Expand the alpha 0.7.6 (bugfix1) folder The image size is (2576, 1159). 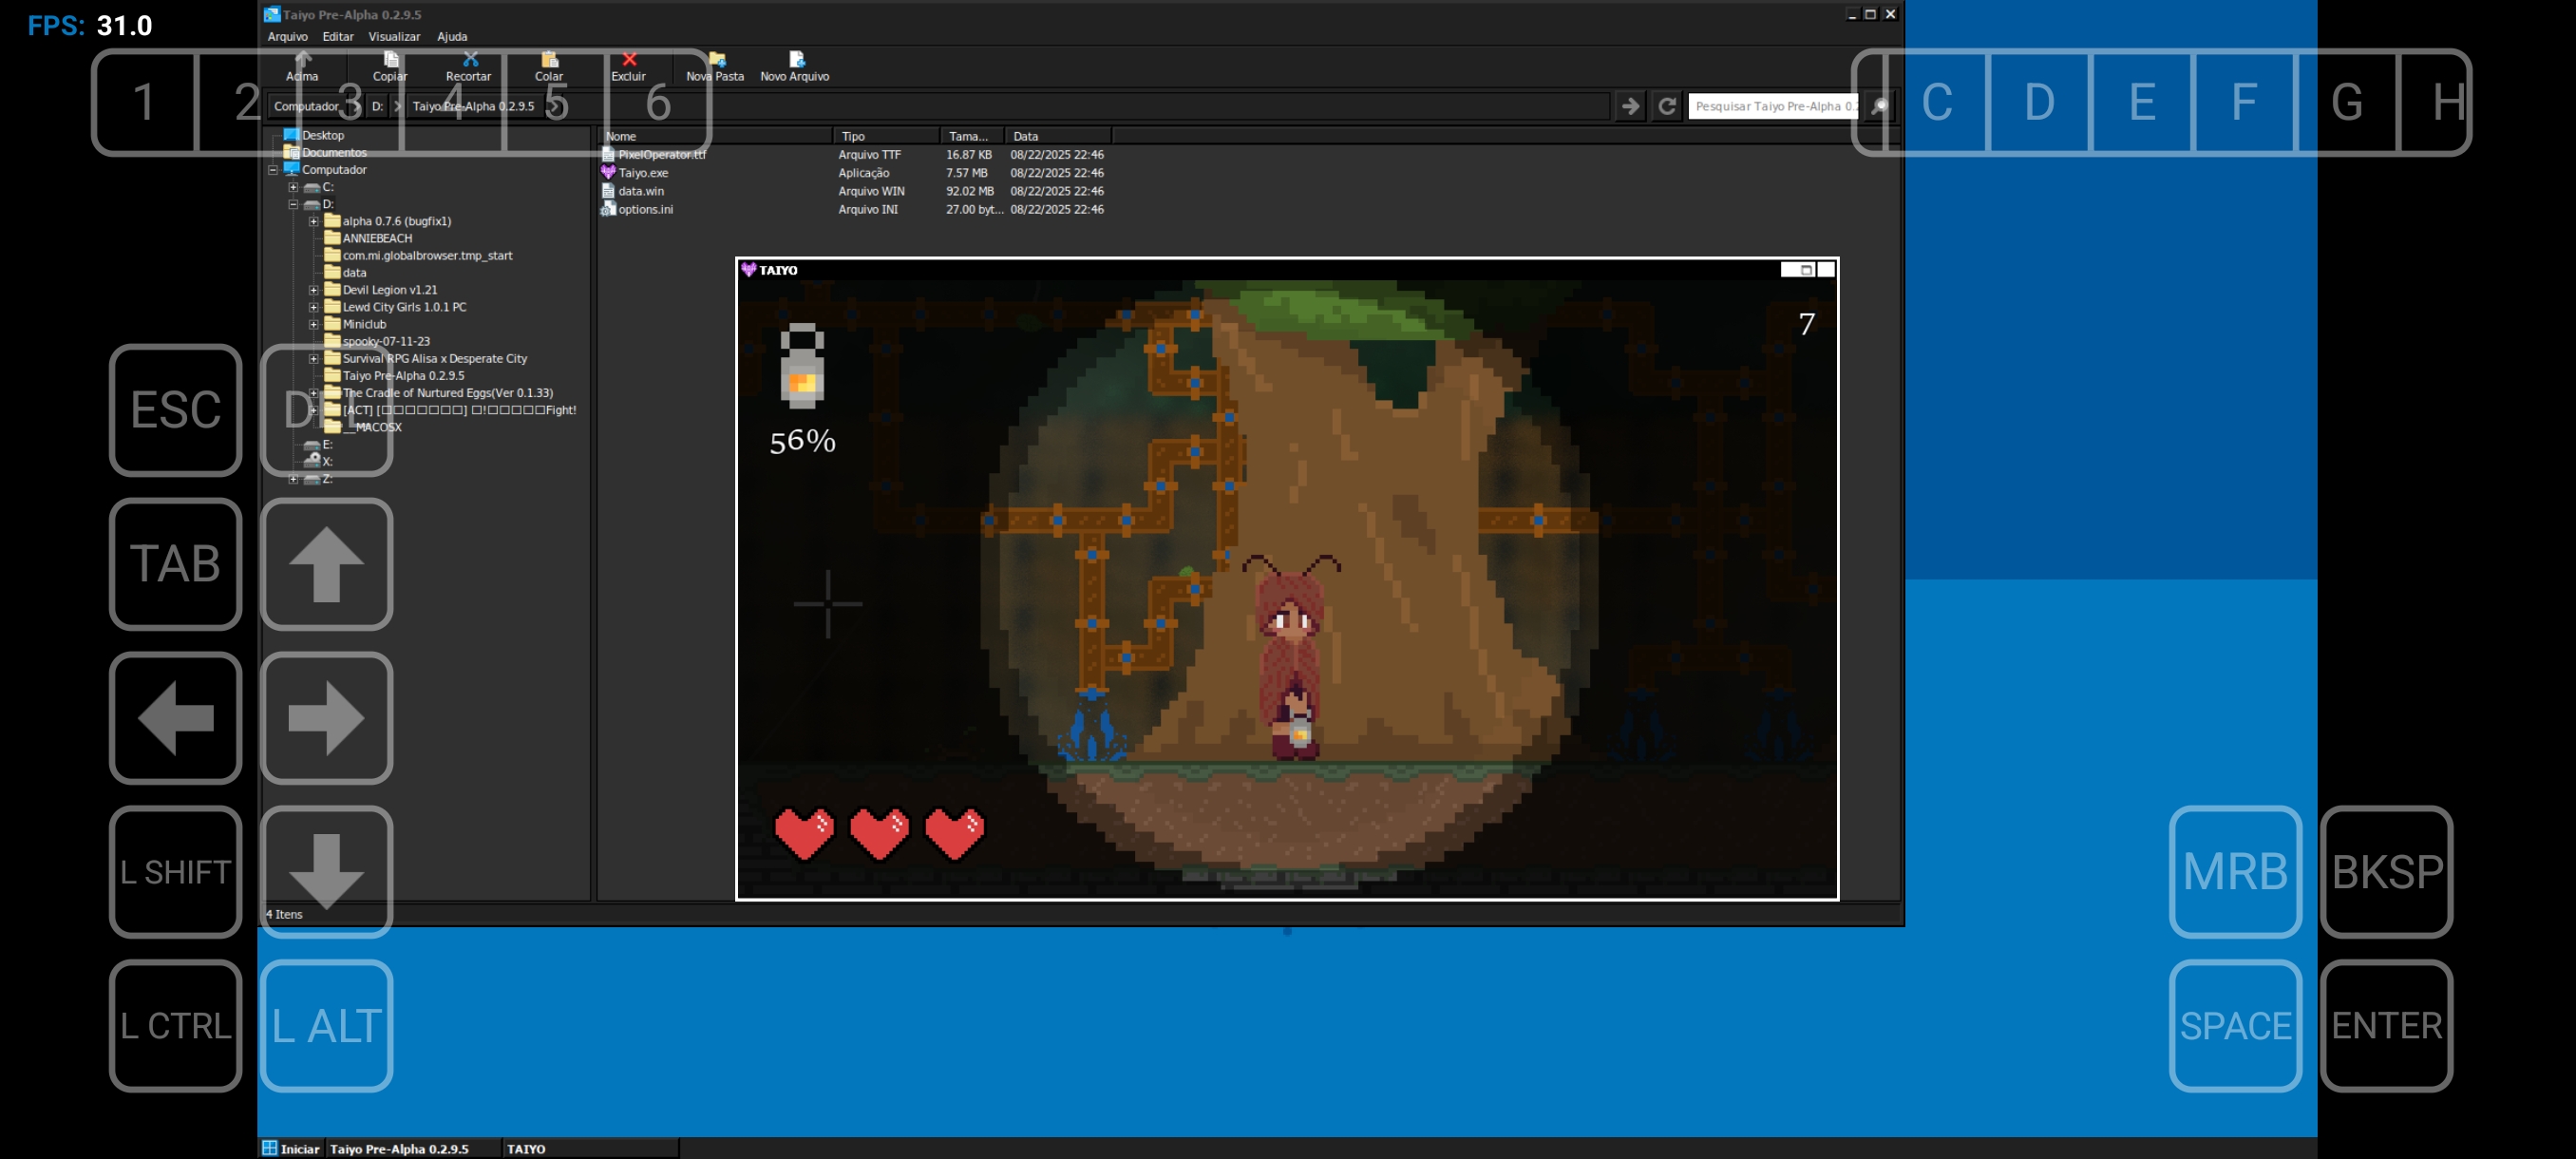coord(313,222)
